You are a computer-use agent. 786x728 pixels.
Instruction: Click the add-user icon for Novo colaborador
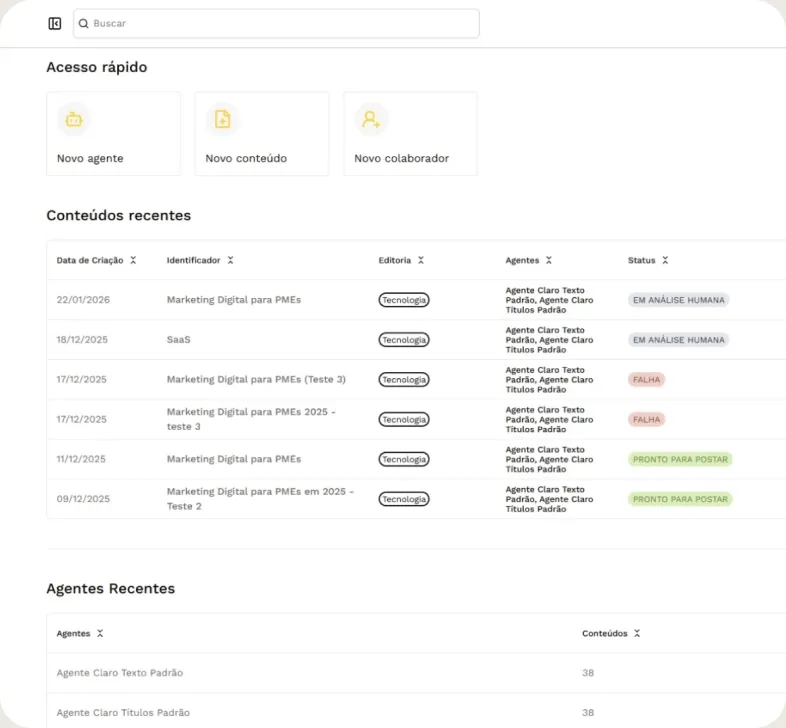[x=371, y=119]
